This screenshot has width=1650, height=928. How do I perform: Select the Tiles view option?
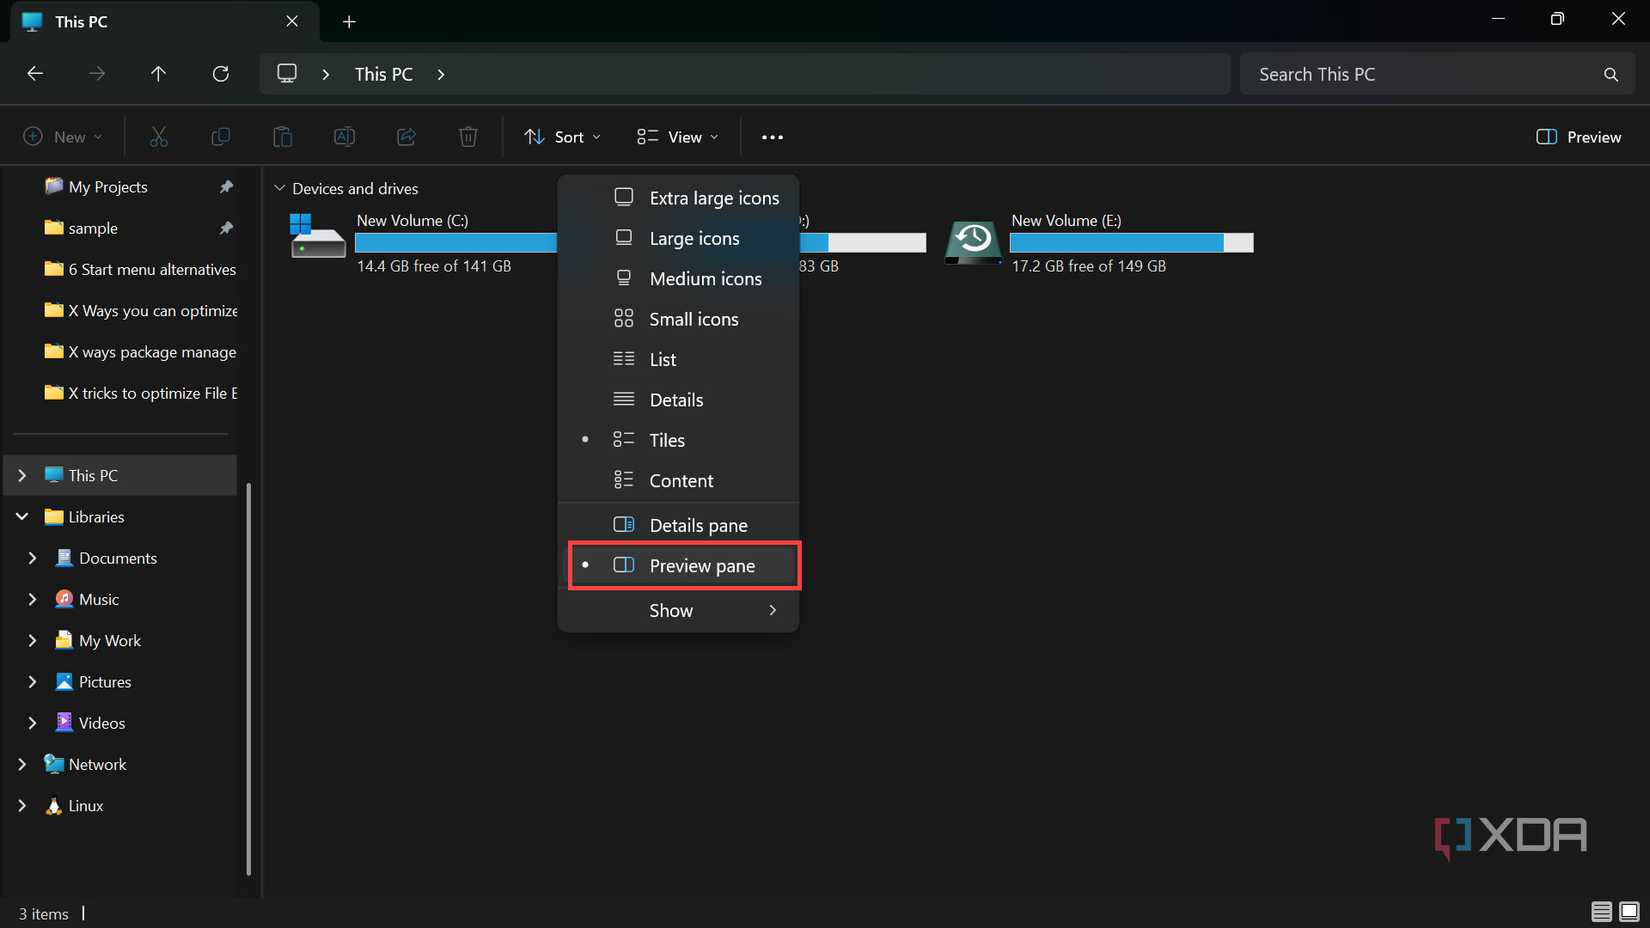pos(666,440)
